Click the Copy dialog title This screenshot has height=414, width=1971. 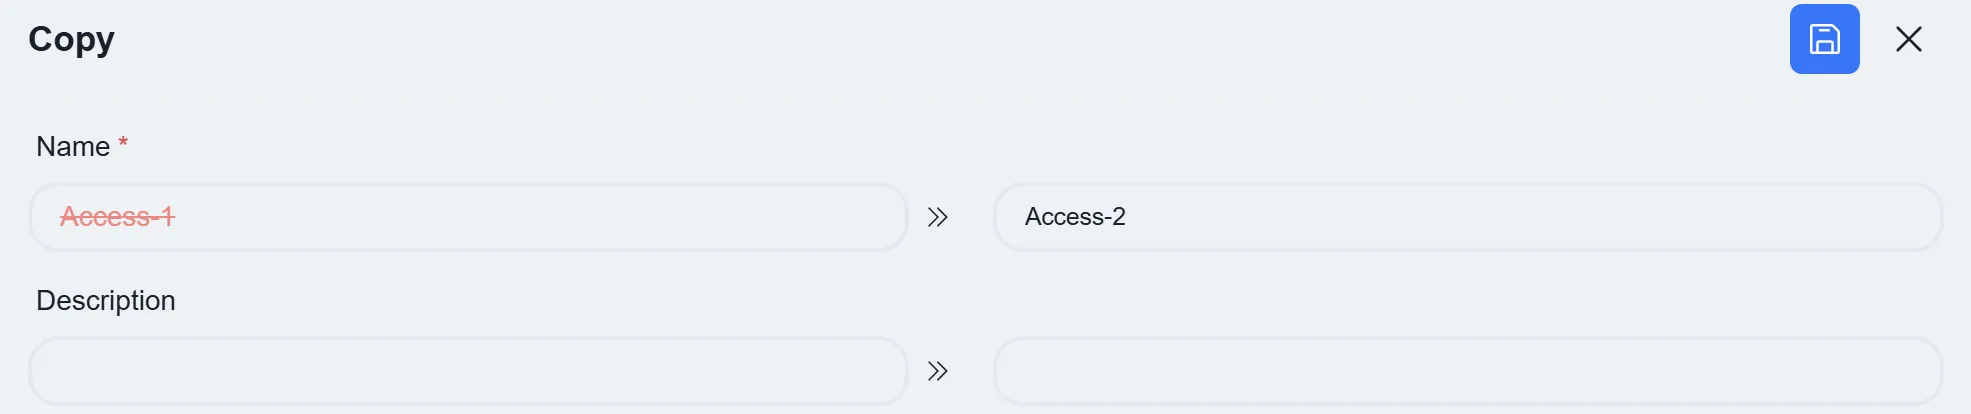point(71,40)
